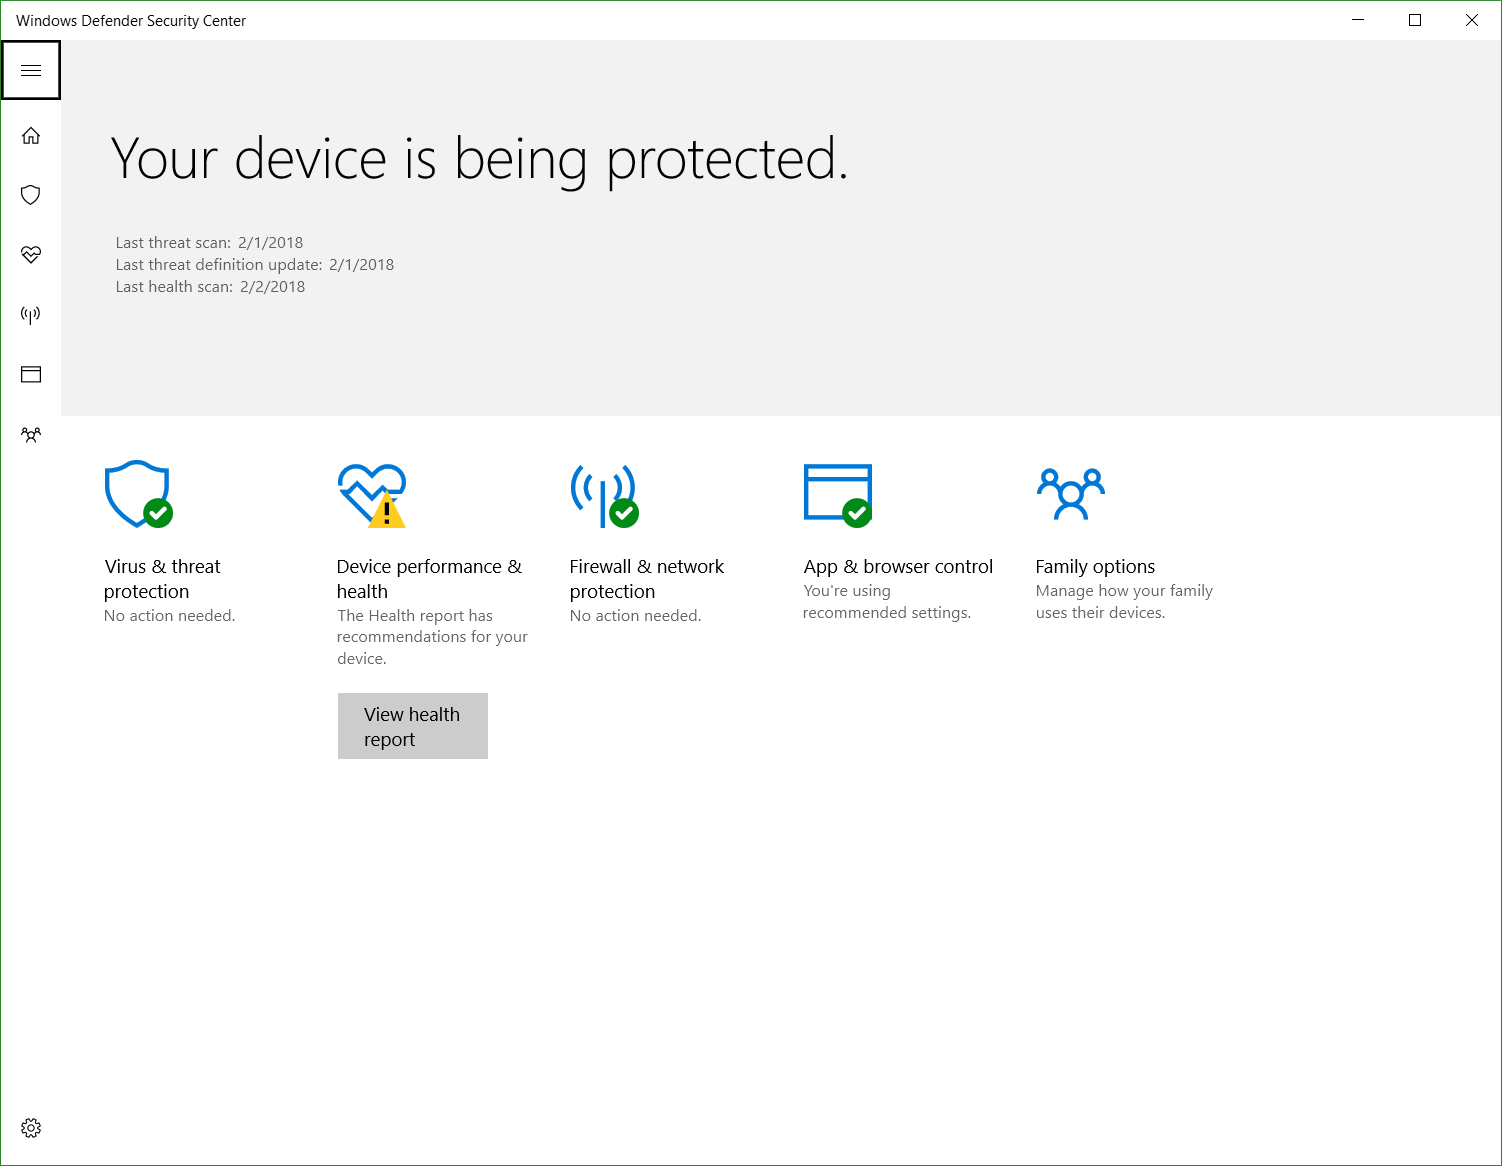Open Settings gear at bottom left
1502x1166 pixels.
point(31,1128)
